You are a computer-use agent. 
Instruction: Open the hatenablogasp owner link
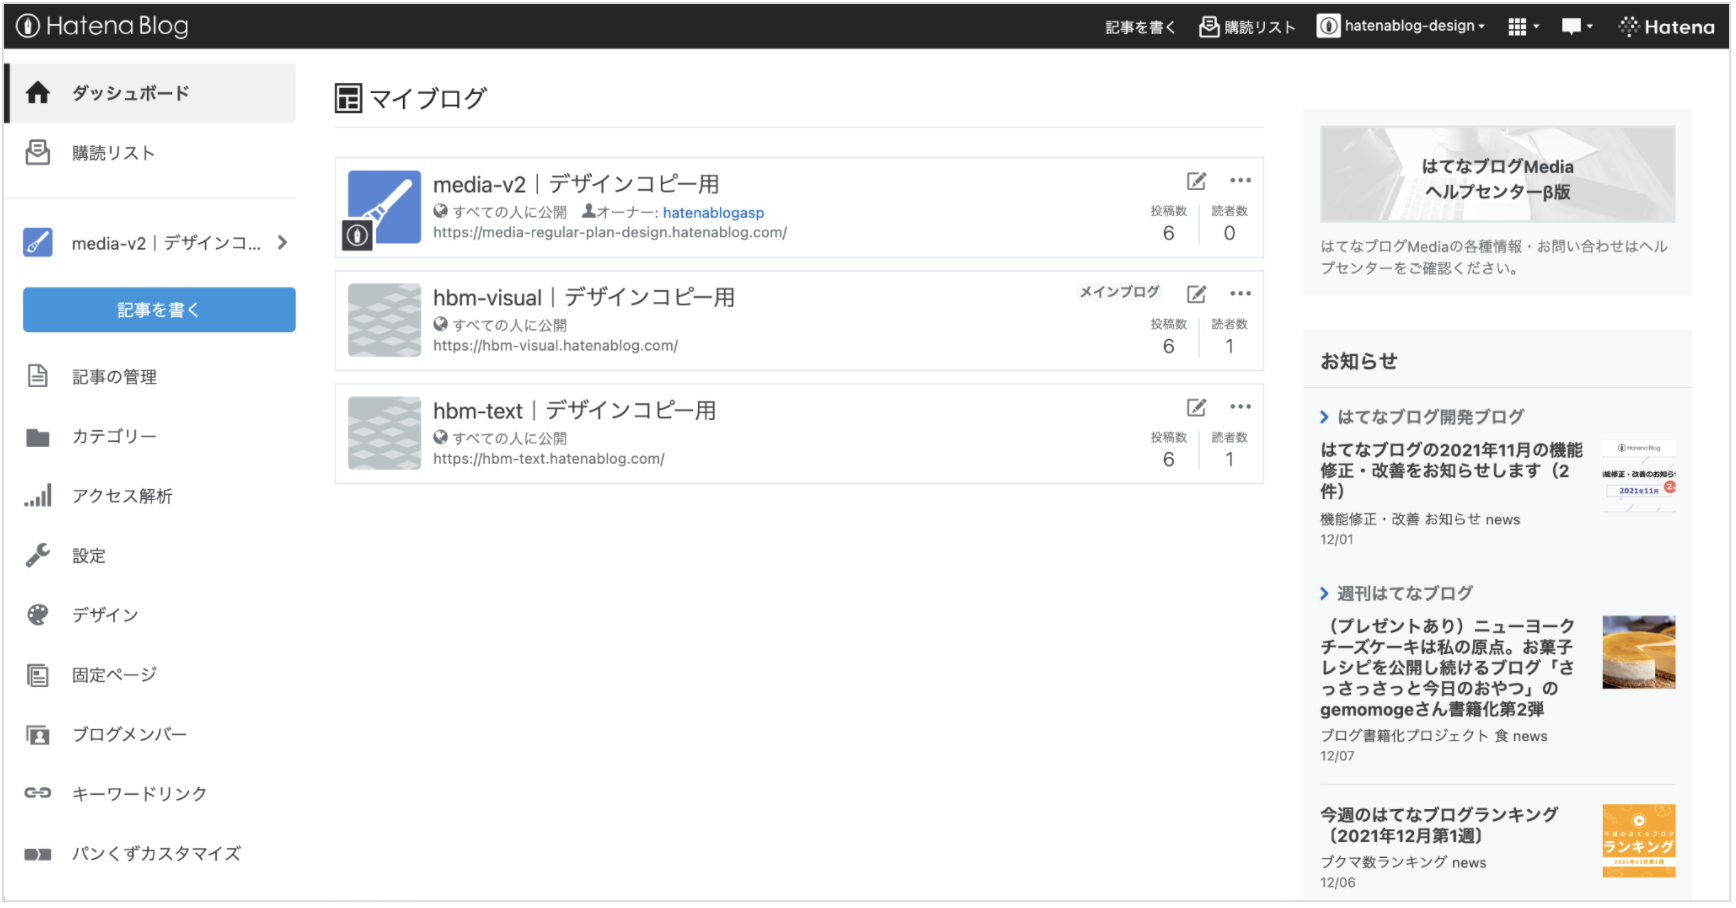click(x=713, y=213)
